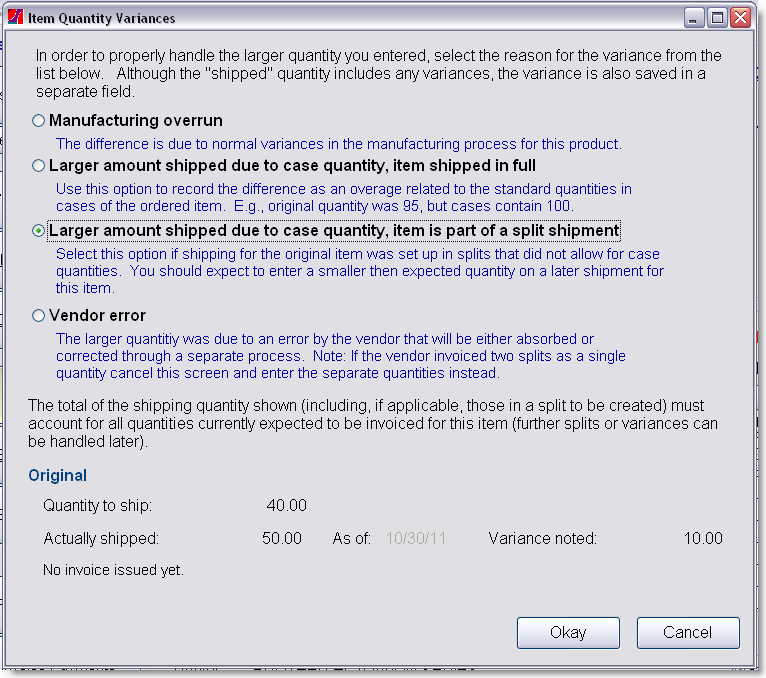Screen dimensions: 766x678
Task: Select the Manufacturing overrun radio button
Action: [38, 121]
